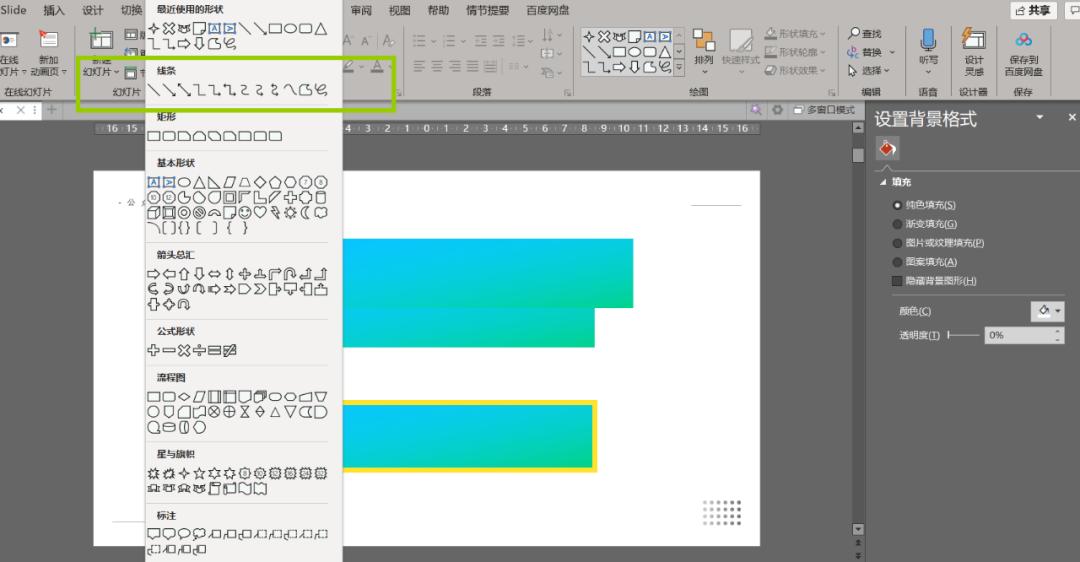Open the 颜色 fill color dropdown

click(1047, 311)
